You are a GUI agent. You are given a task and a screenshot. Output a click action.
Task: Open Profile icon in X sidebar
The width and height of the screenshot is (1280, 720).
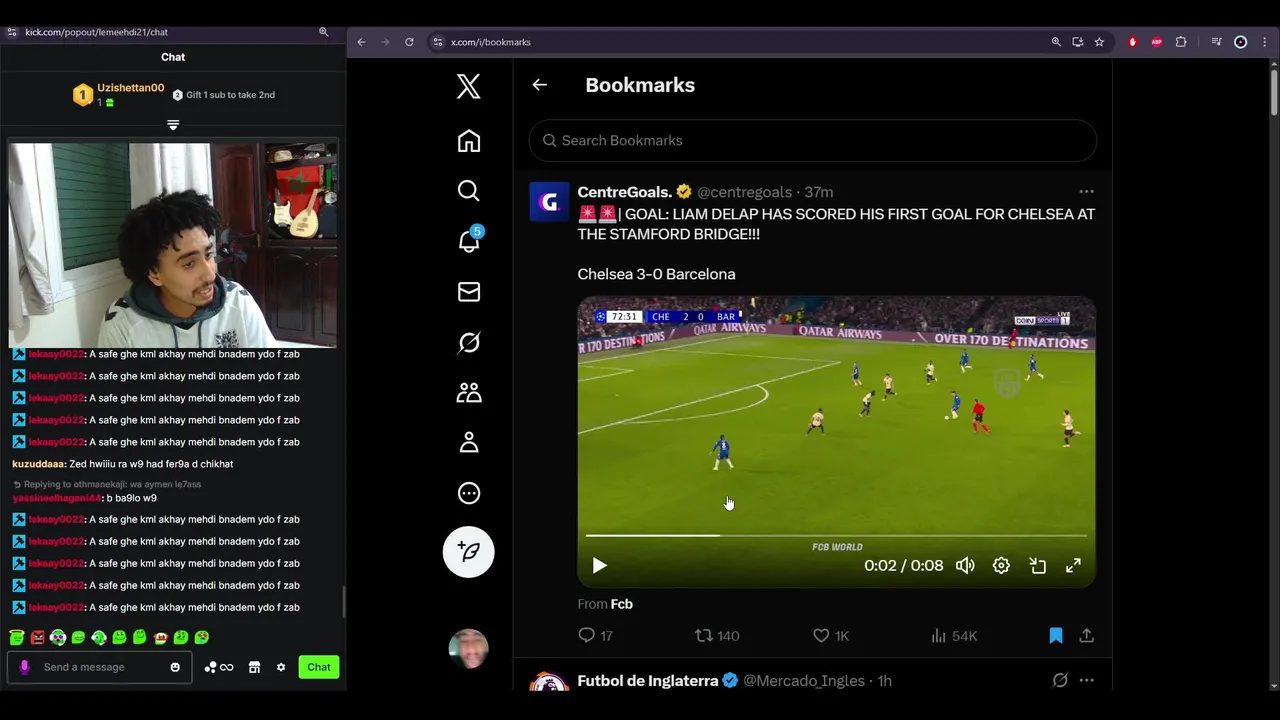468,443
